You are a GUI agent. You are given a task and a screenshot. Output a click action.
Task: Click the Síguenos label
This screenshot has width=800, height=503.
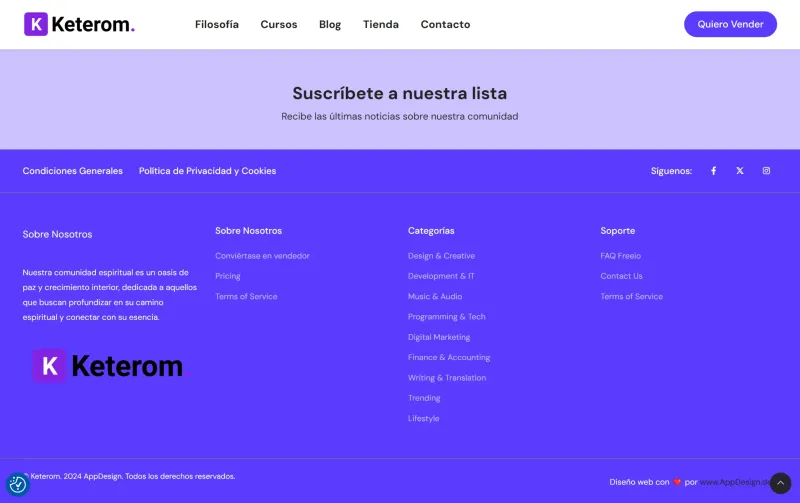[671, 171]
